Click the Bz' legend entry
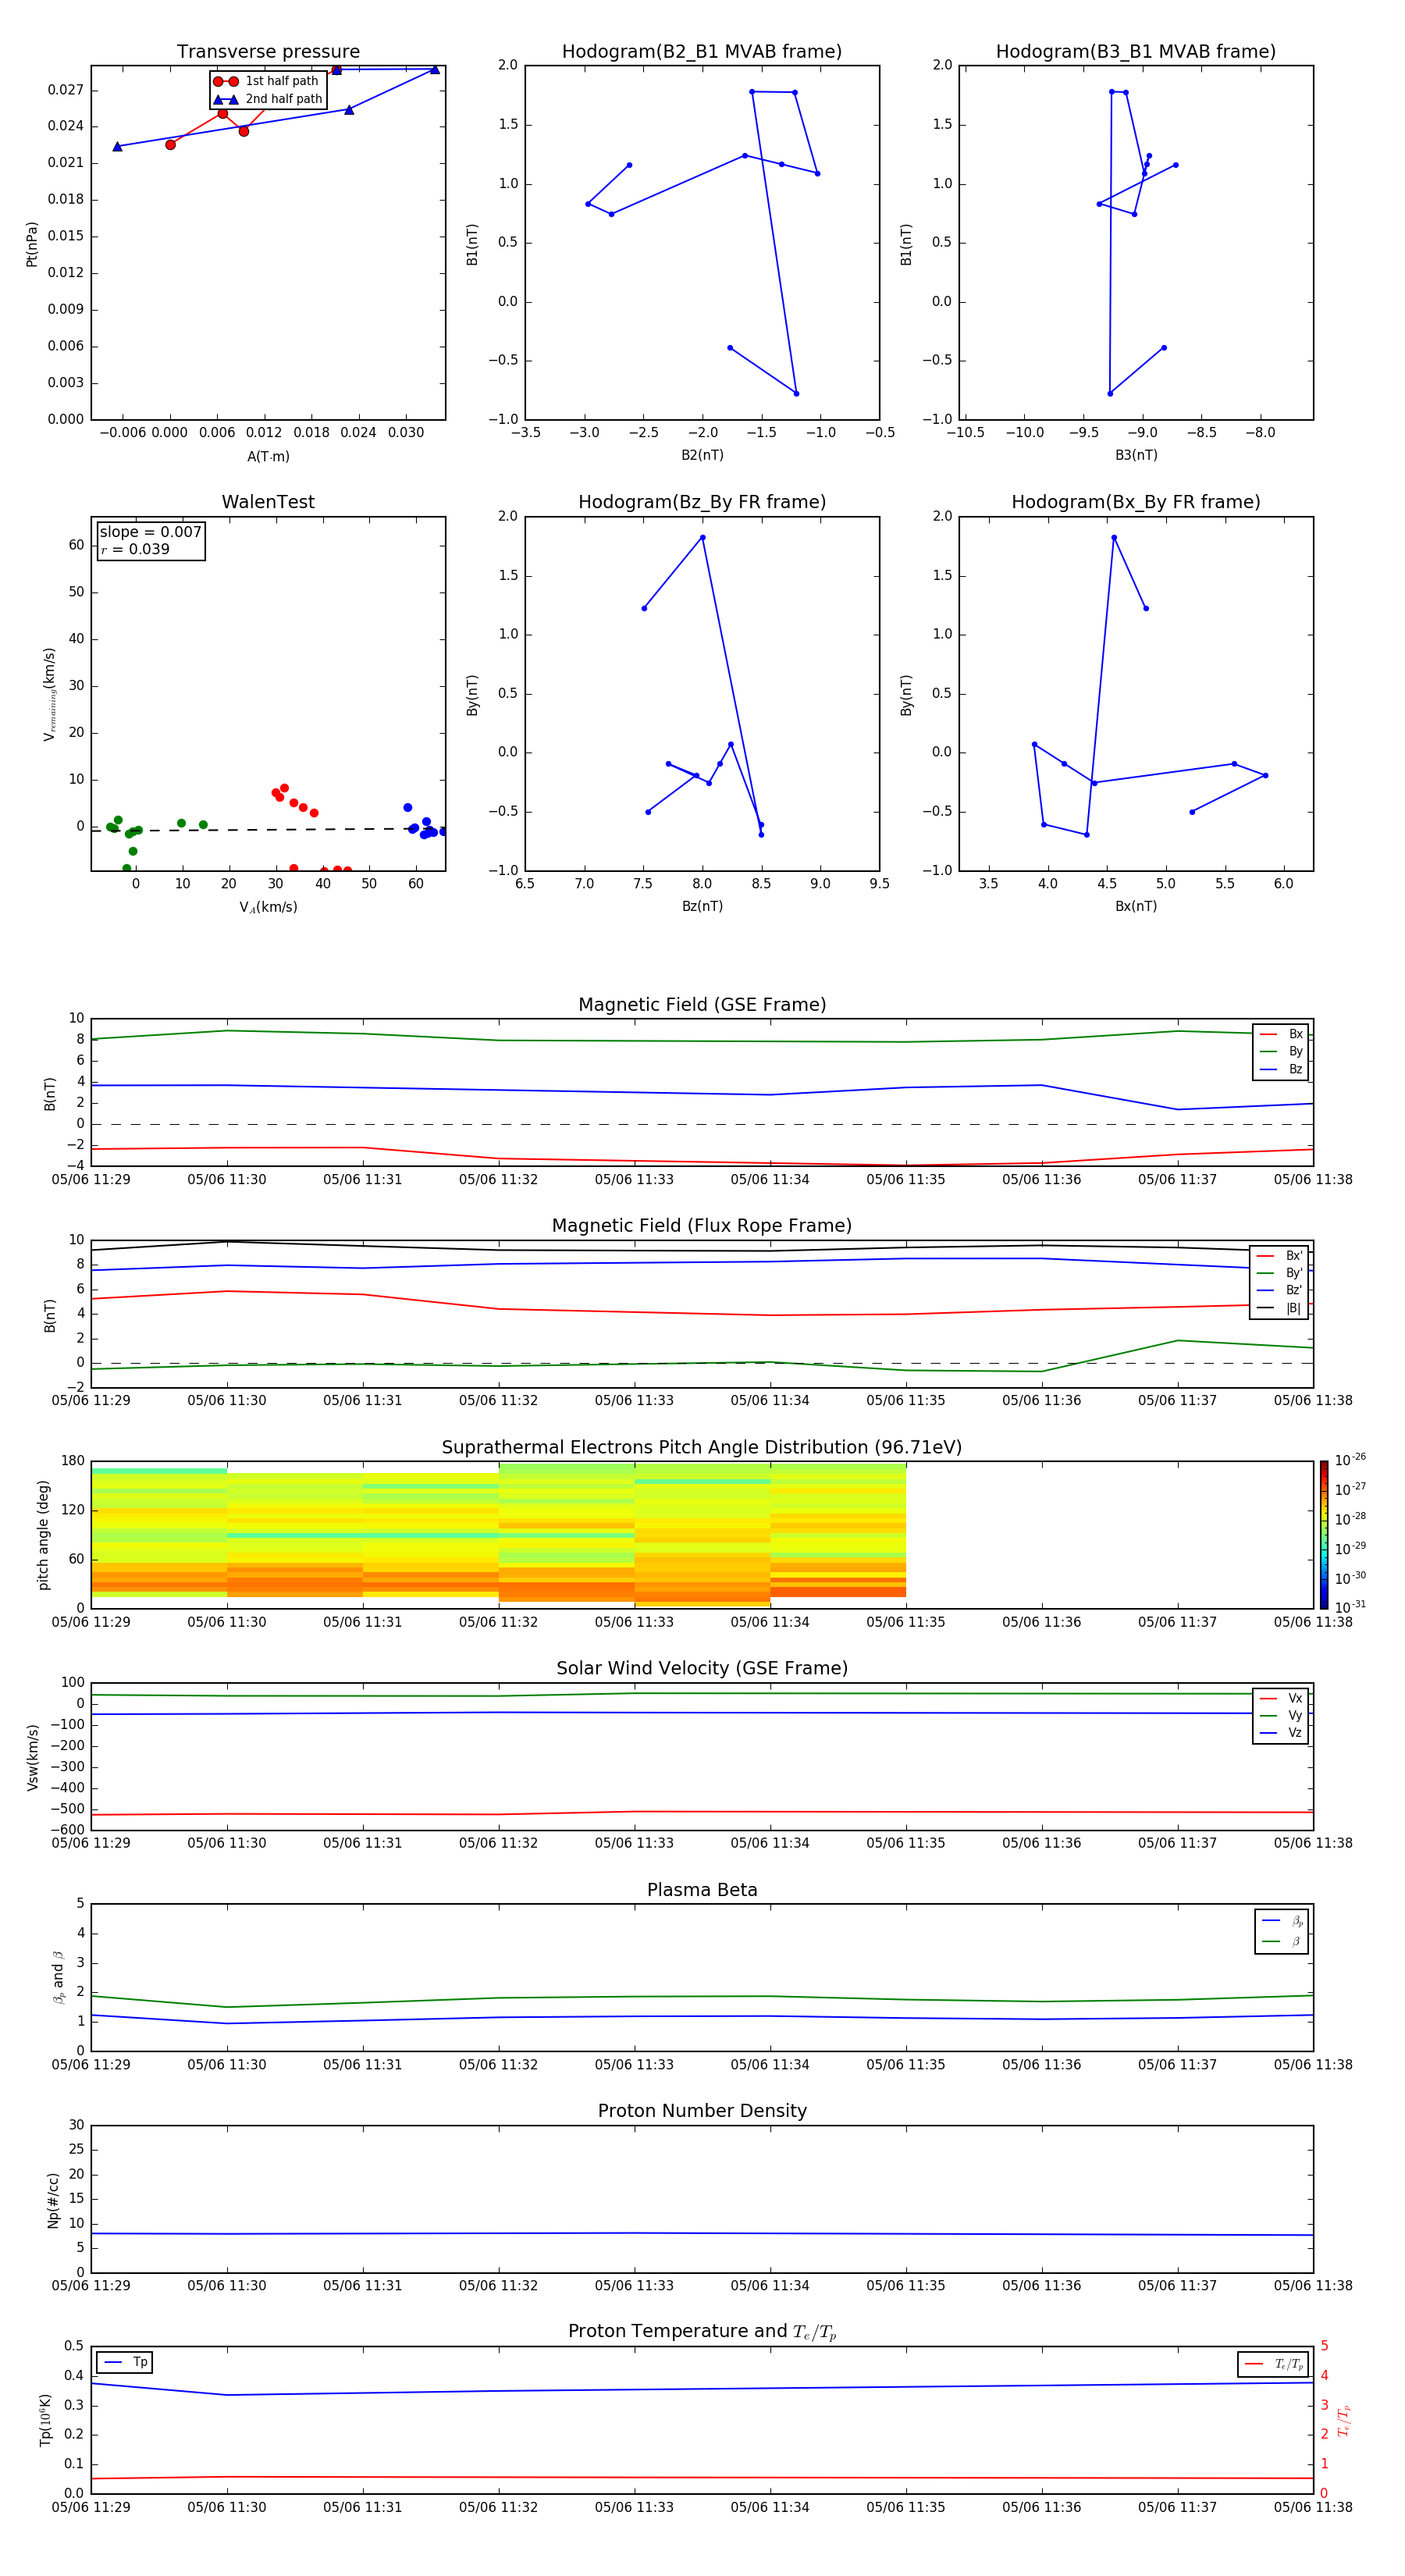Viewport: 1405px width, 2576px height. click(1280, 1290)
